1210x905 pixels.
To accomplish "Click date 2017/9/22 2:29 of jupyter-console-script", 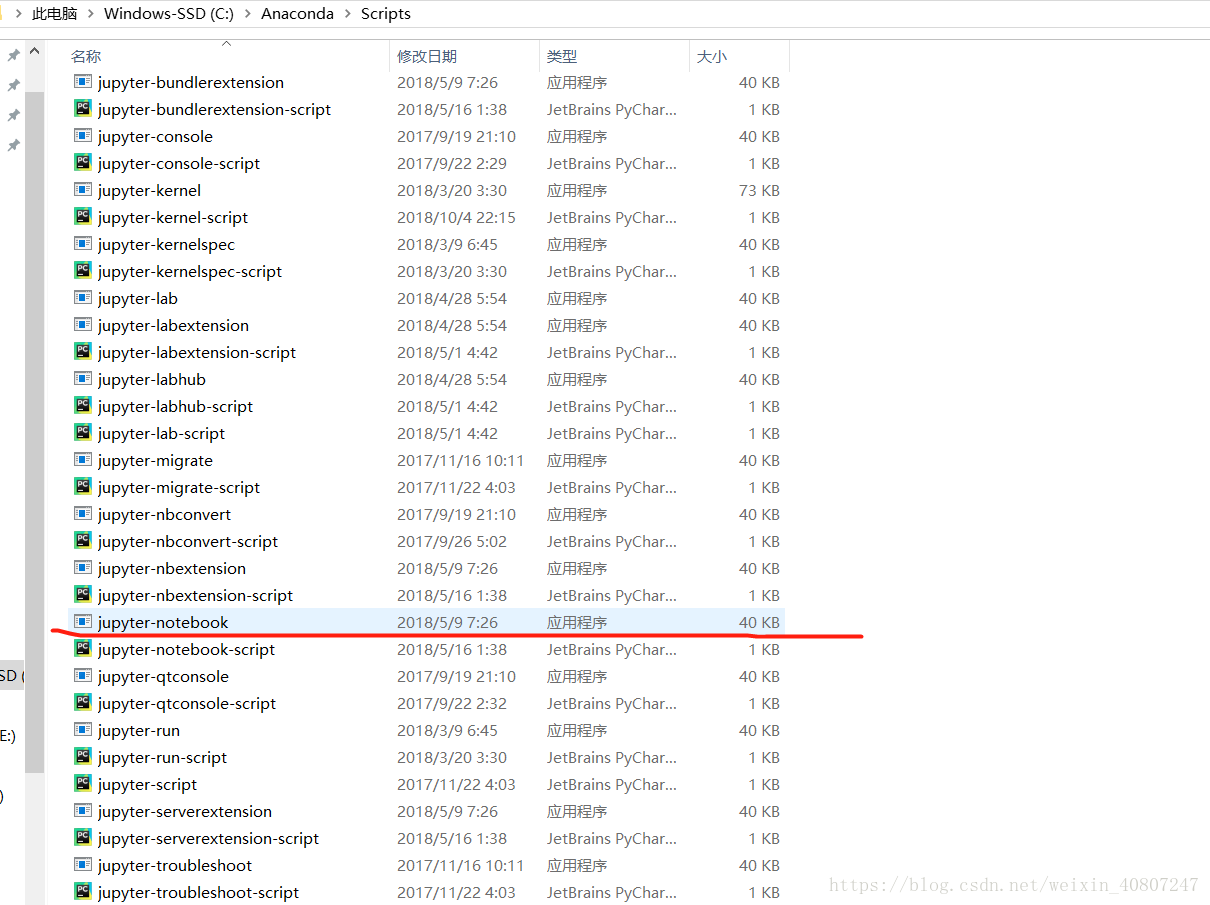I will pos(452,163).
